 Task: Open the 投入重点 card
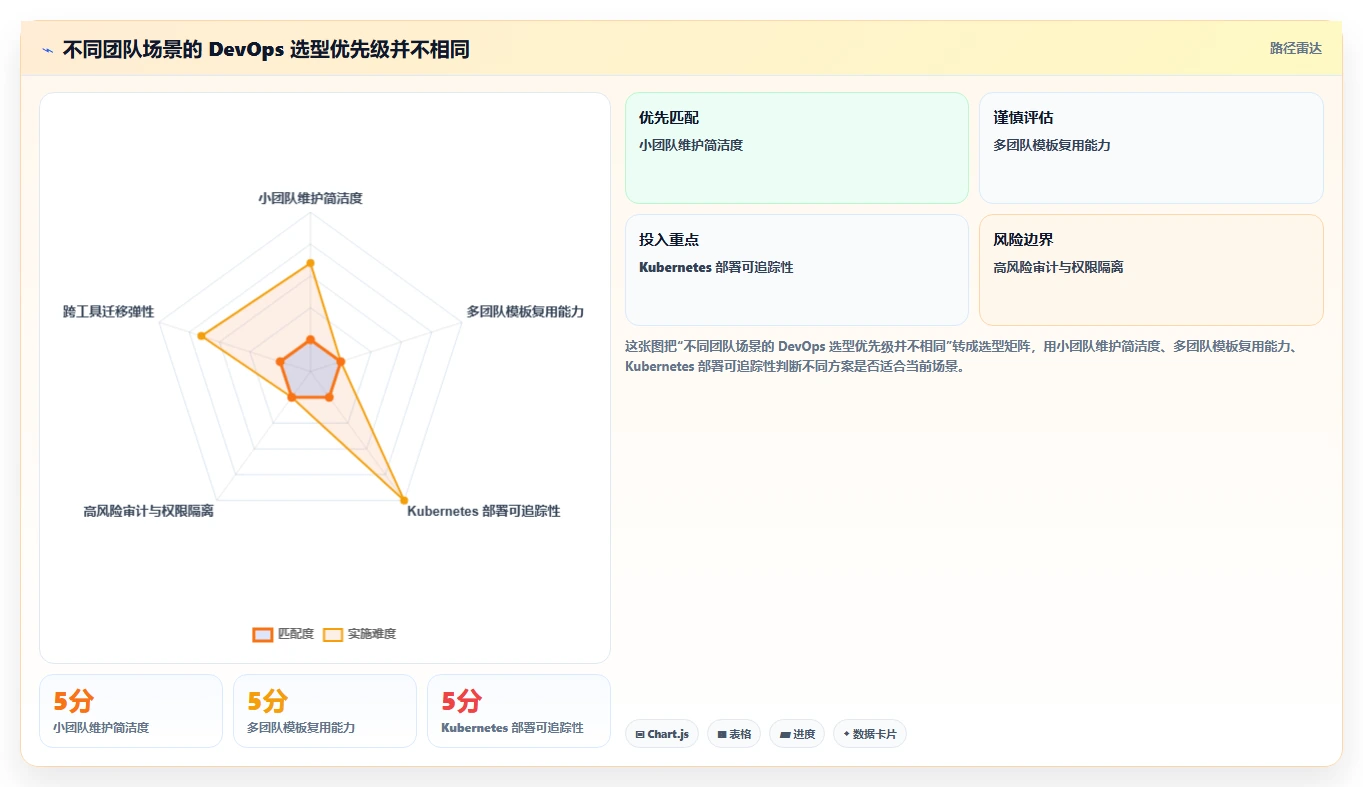797,270
